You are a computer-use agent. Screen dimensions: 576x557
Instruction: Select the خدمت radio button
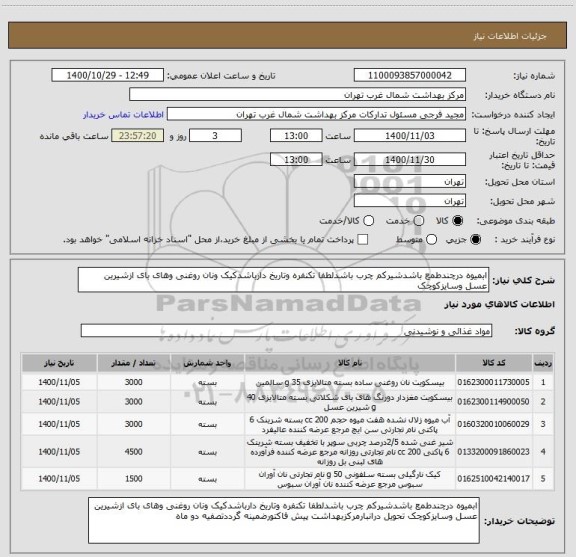pyautogui.click(x=419, y=221)
